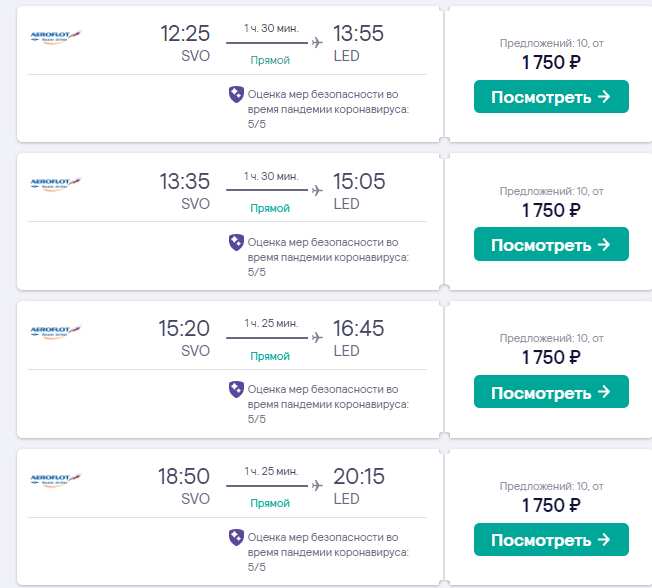Click Прямой label on the 15:20 flight

tap(270, 356)
